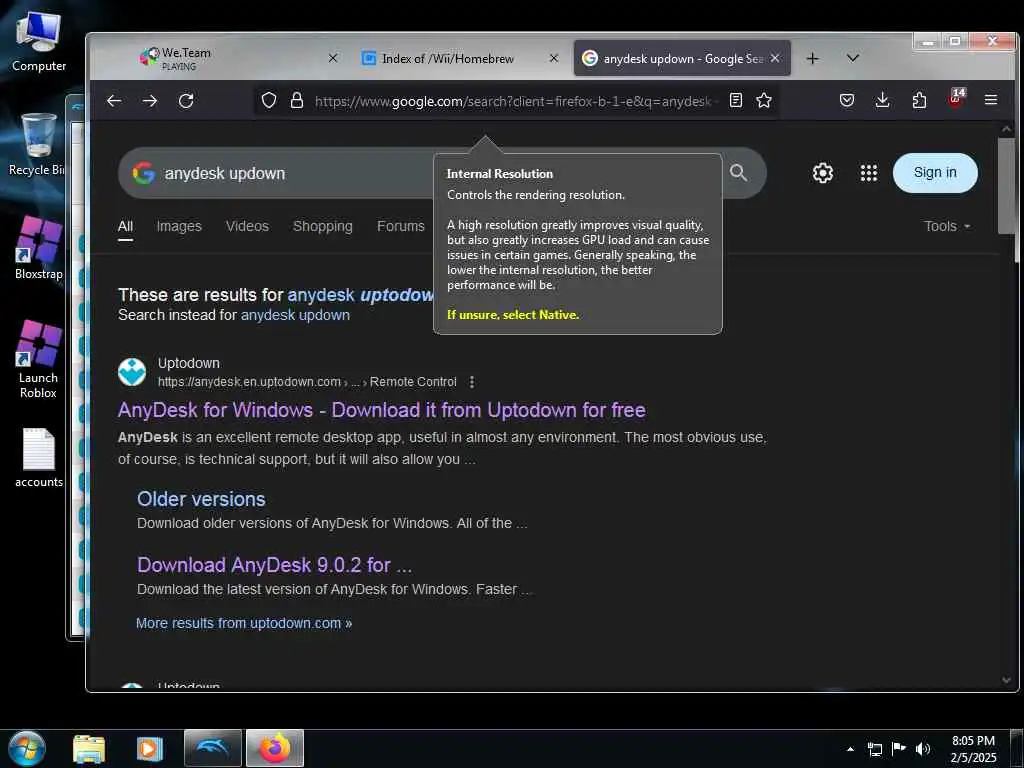1024x768 pixels.
Task: Open the Pocket save icon
Action: 847,100
